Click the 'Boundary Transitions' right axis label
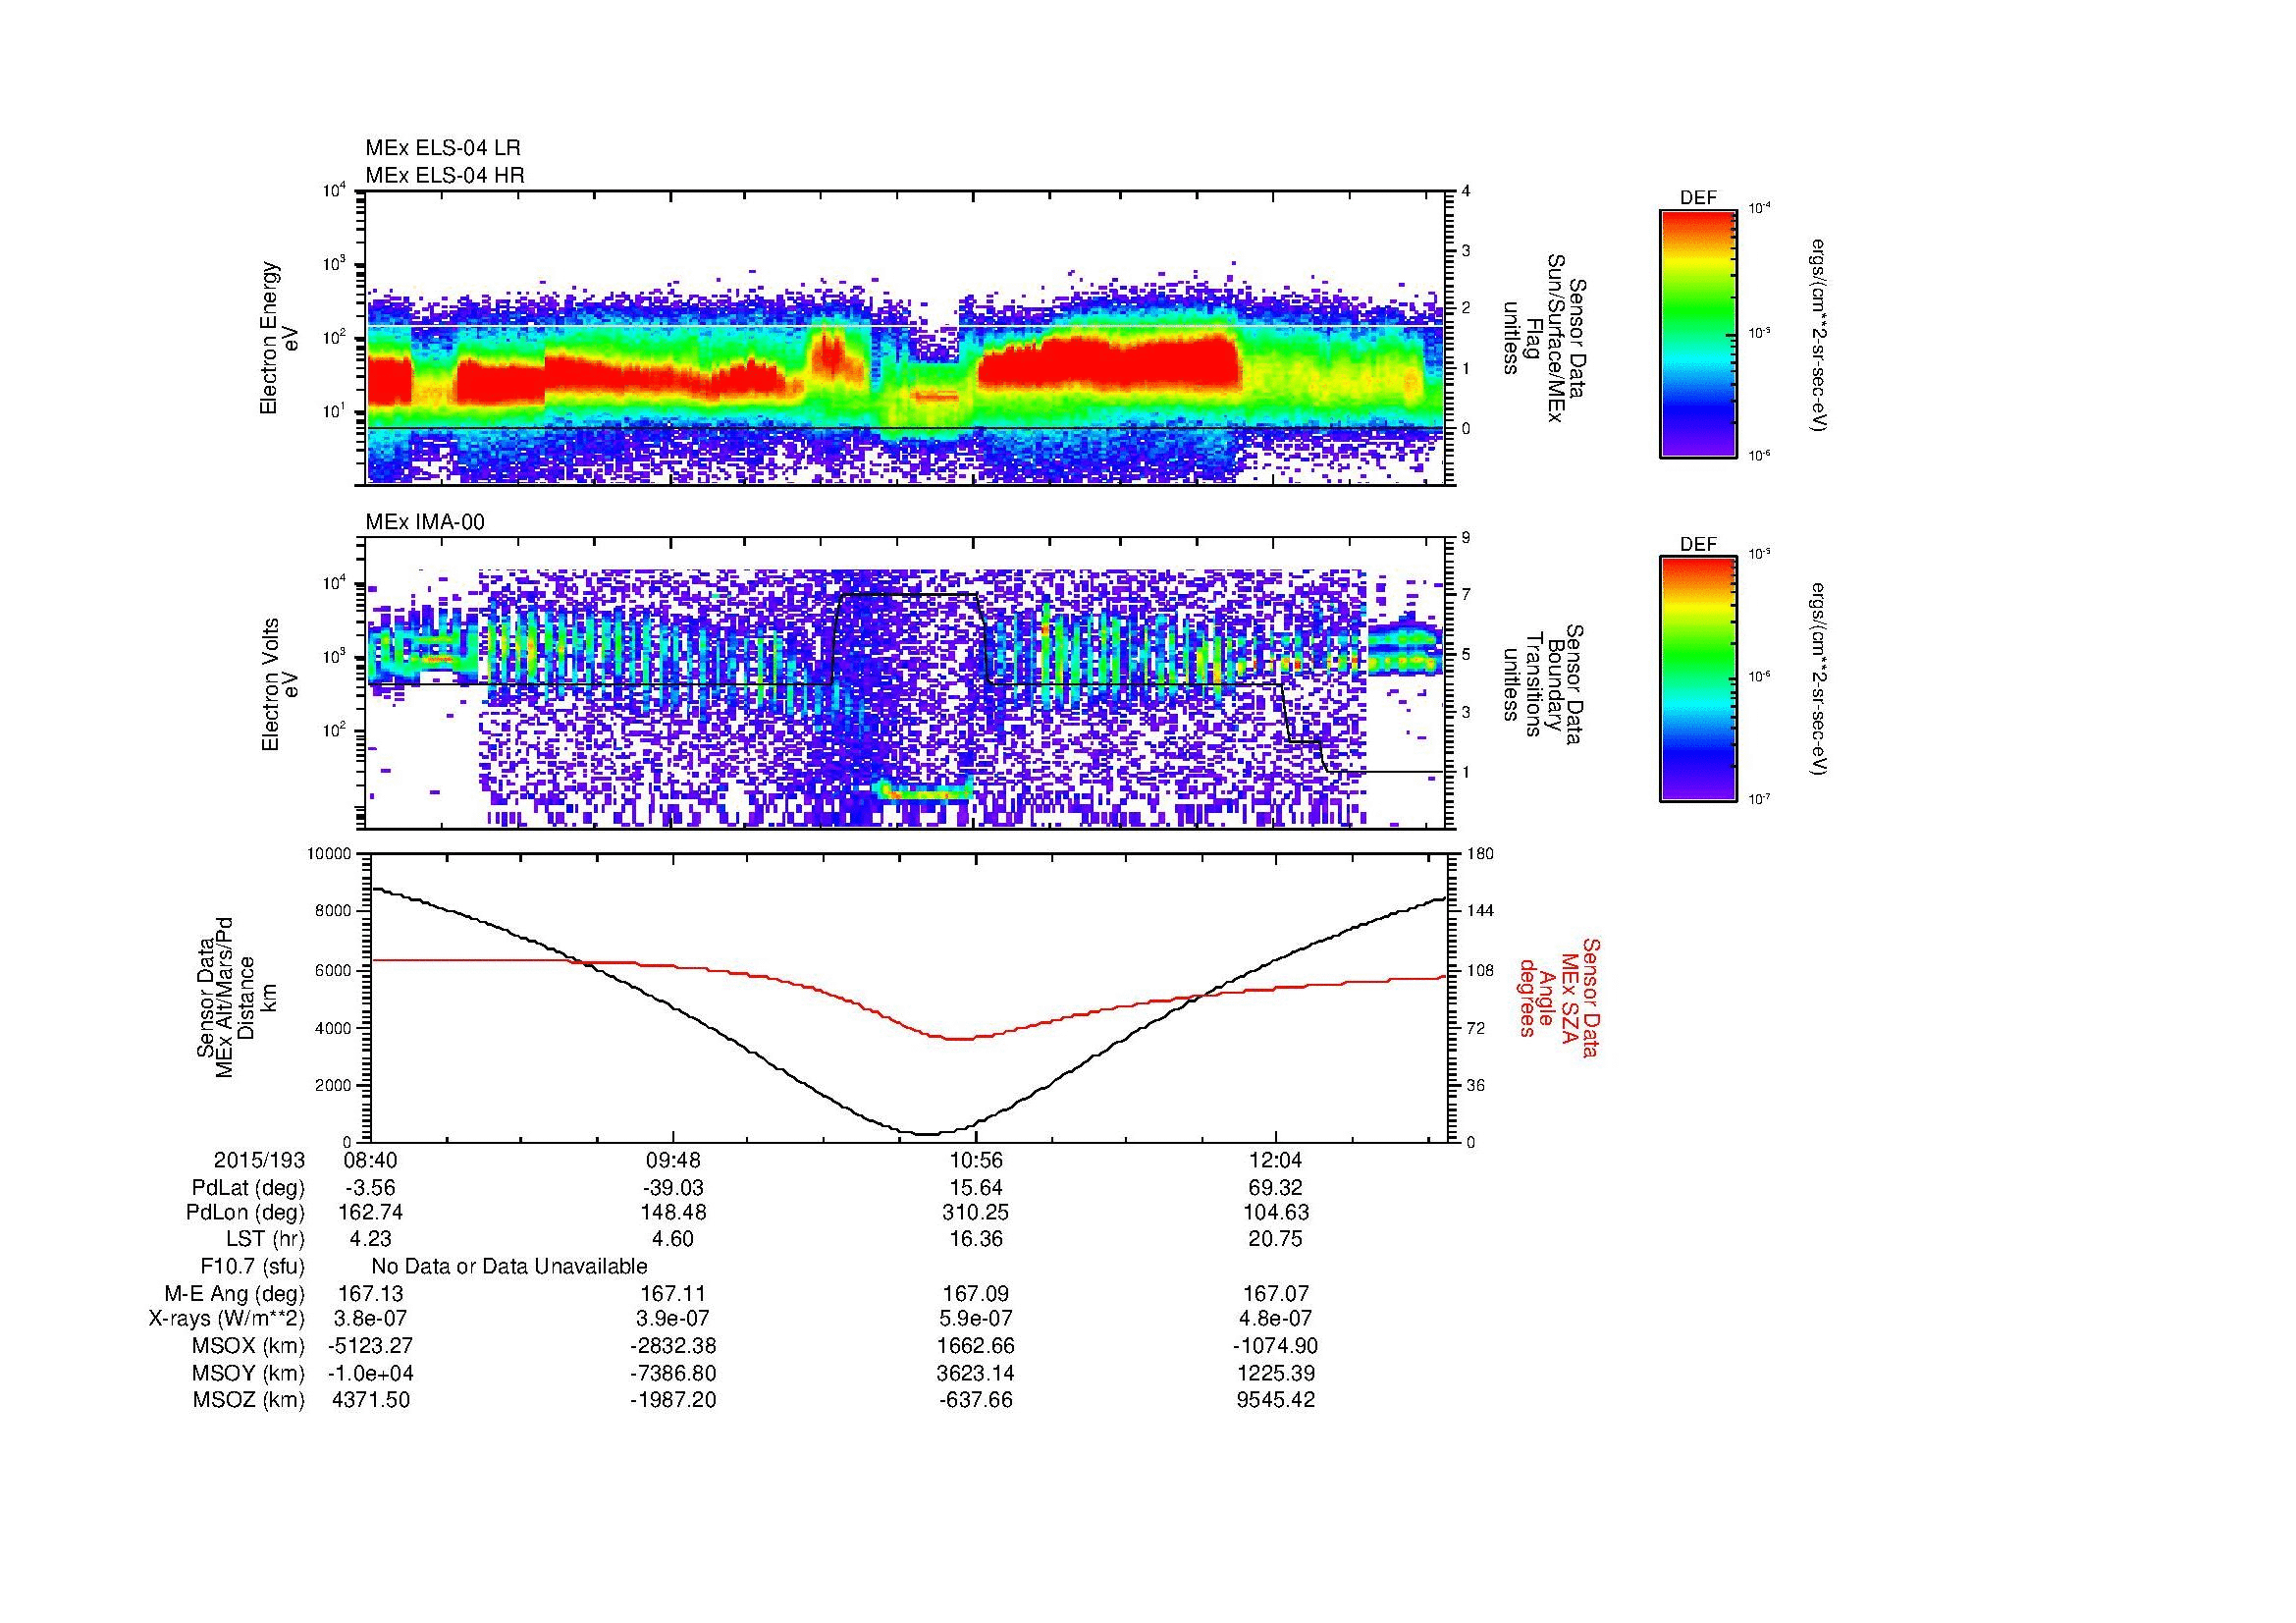Screen dimensions: 2296x1623 pos(1544,684)
